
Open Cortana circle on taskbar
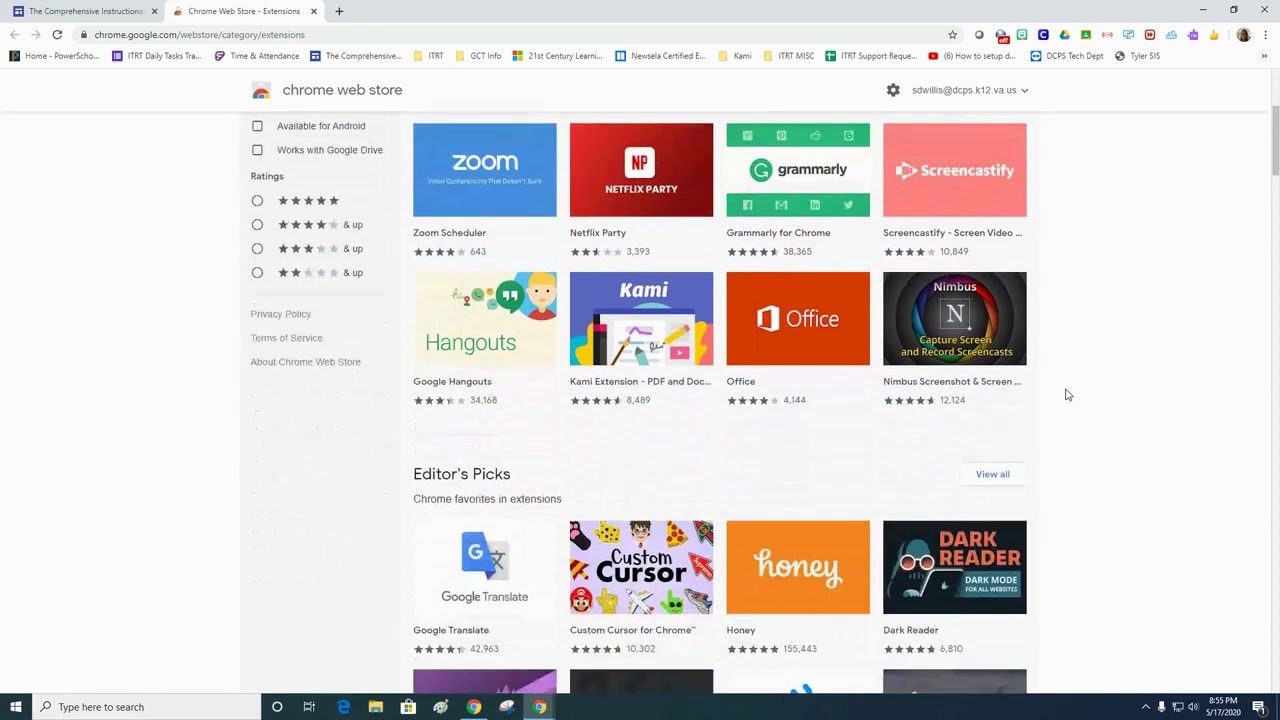pos(277,707)
